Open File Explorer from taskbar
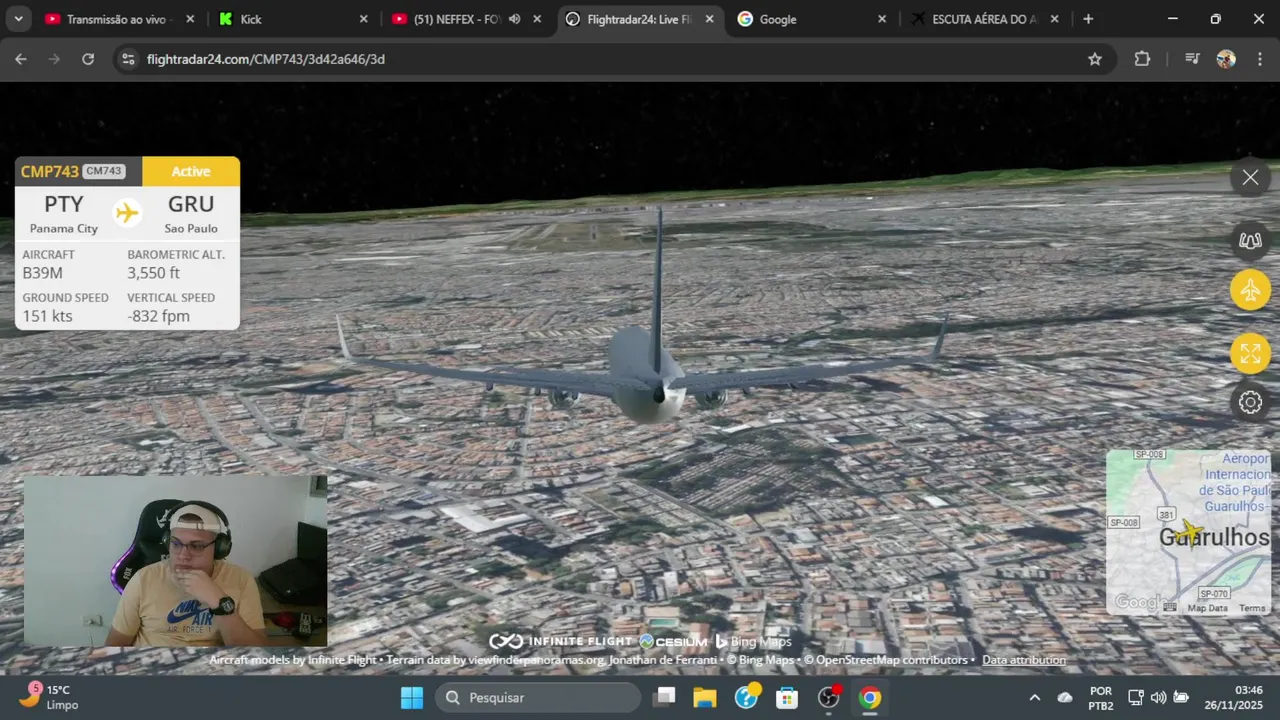Viewport: 1280px width, 720px height. (x=705, y=697)
